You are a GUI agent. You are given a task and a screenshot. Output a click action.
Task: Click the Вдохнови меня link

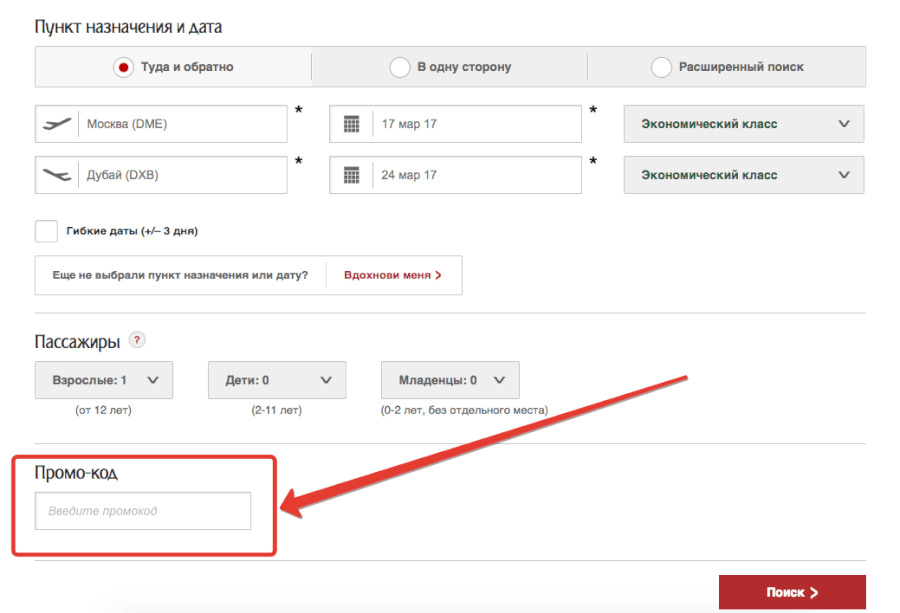point(393,275)
